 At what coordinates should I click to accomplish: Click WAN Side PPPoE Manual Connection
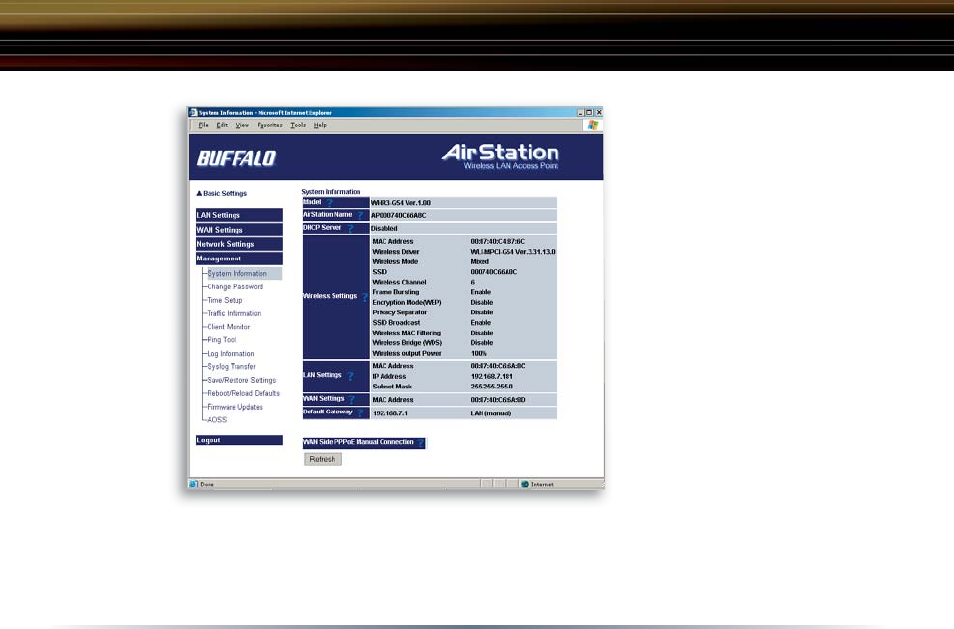click(358, 442)
